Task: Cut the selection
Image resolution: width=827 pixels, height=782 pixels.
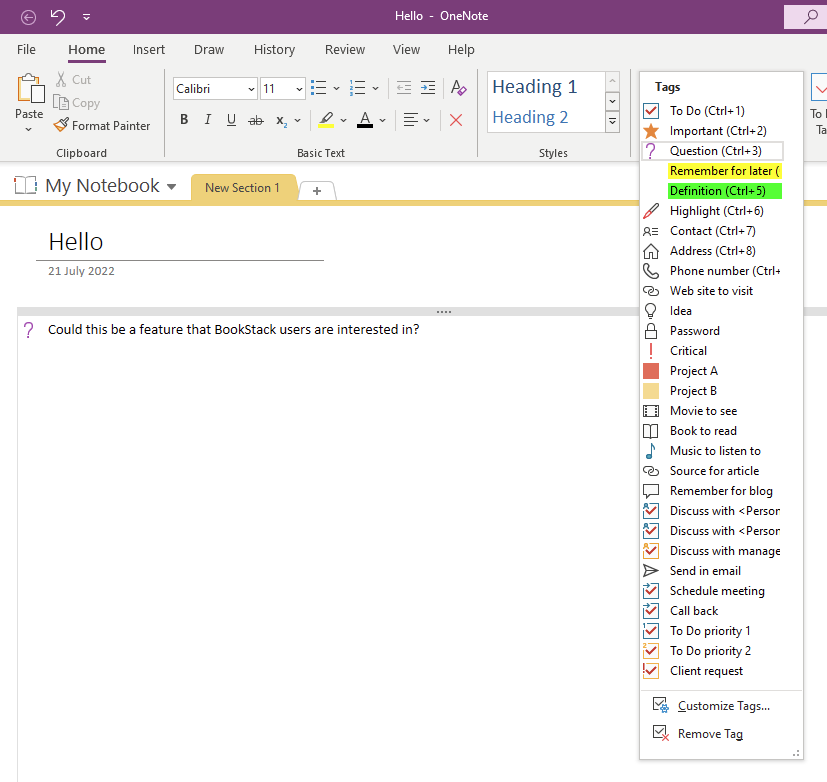Action: pos(74,80)
